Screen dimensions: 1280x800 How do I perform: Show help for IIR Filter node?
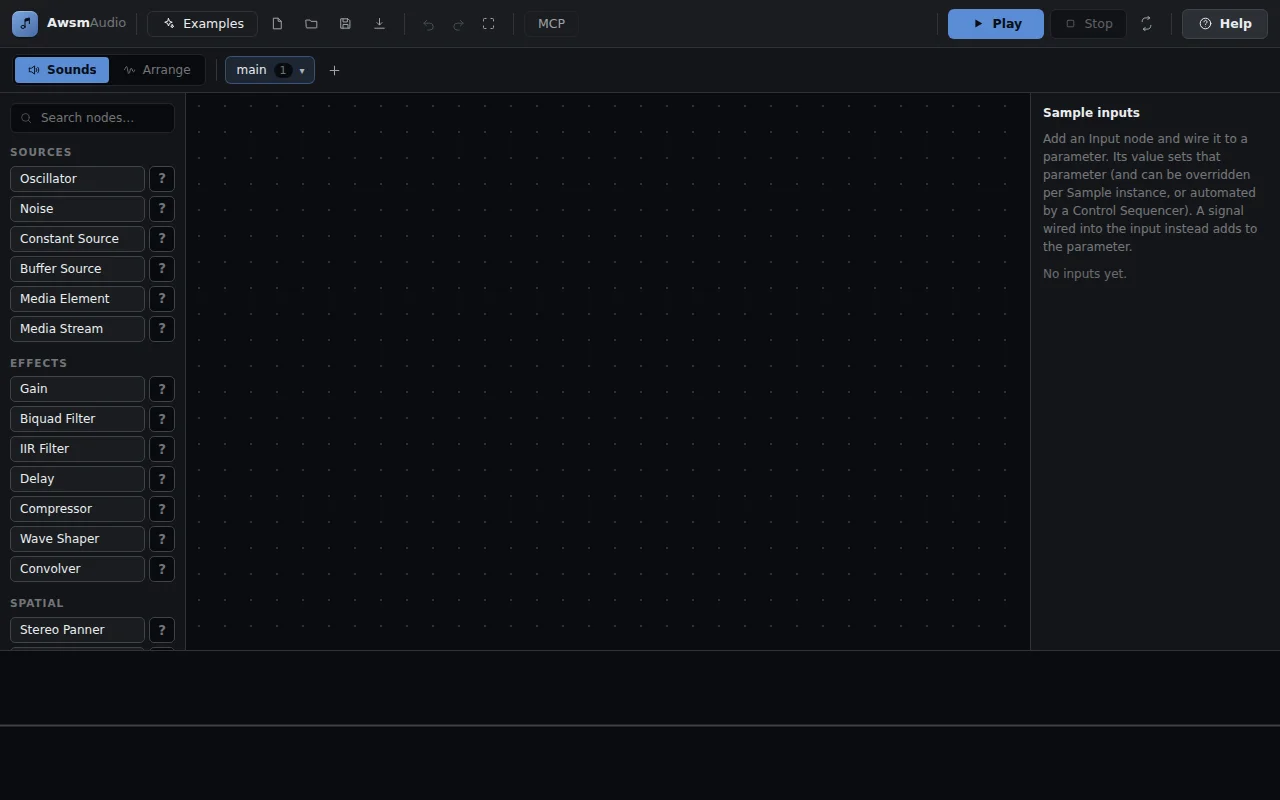coord(161,449)
